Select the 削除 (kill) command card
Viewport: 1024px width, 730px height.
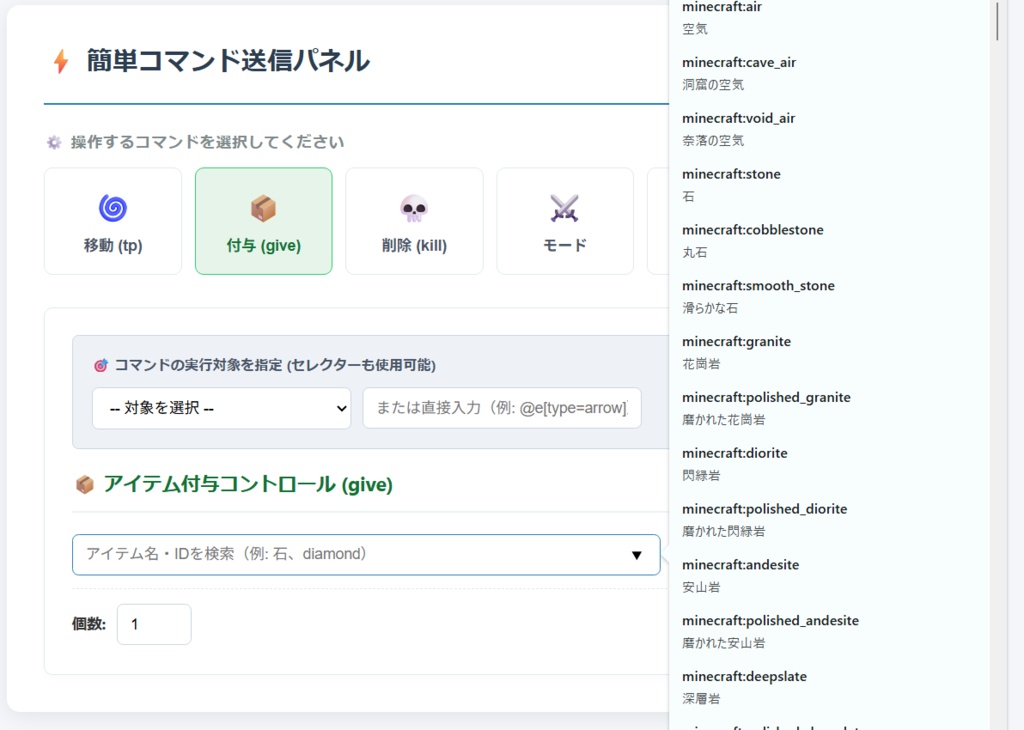pyautogui.click(x=415, y=221)
